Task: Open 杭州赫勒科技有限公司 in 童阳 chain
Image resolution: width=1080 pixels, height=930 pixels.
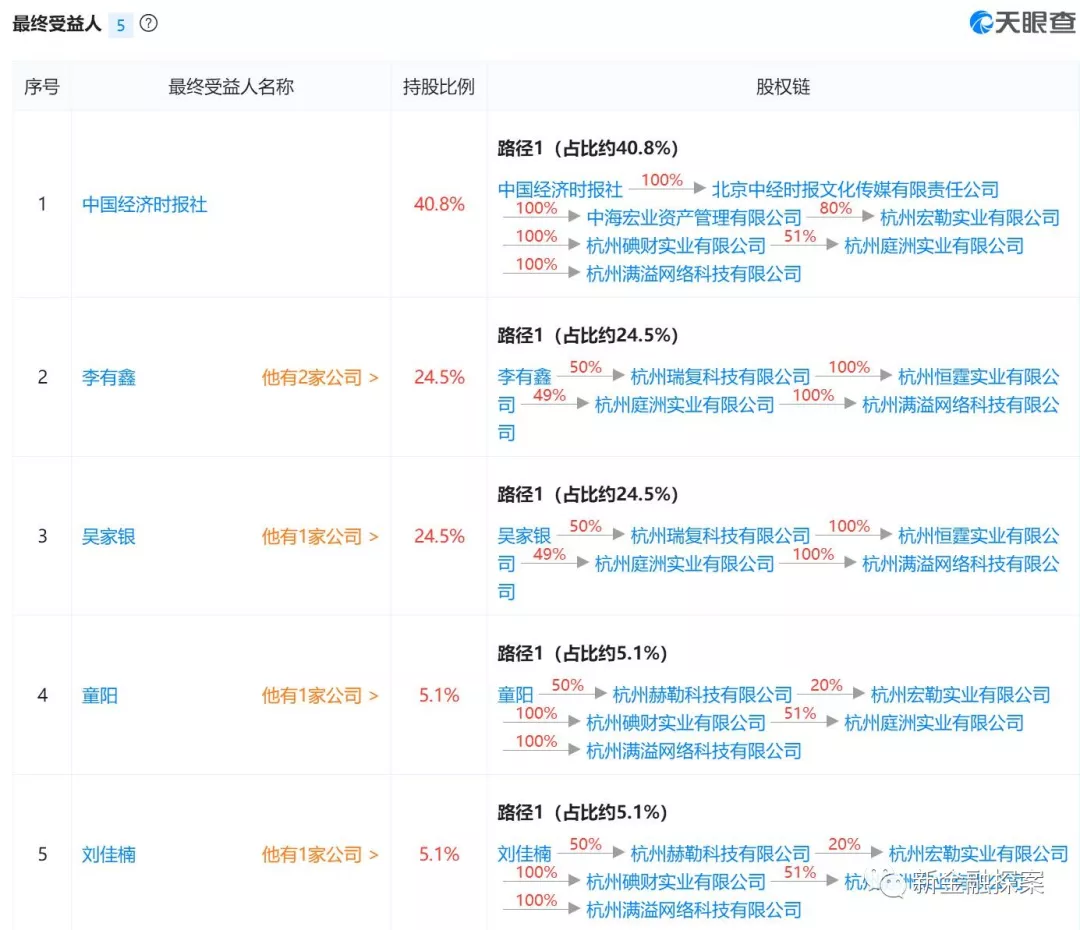Action: click(702, 695)
